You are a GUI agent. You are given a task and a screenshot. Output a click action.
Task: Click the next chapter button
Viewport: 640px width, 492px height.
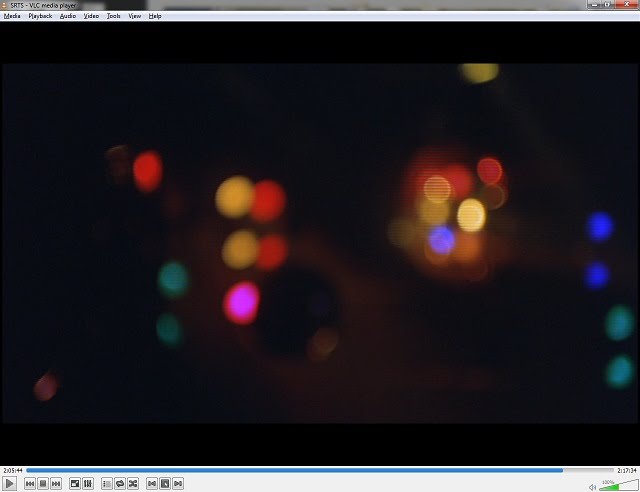[178, 484]
